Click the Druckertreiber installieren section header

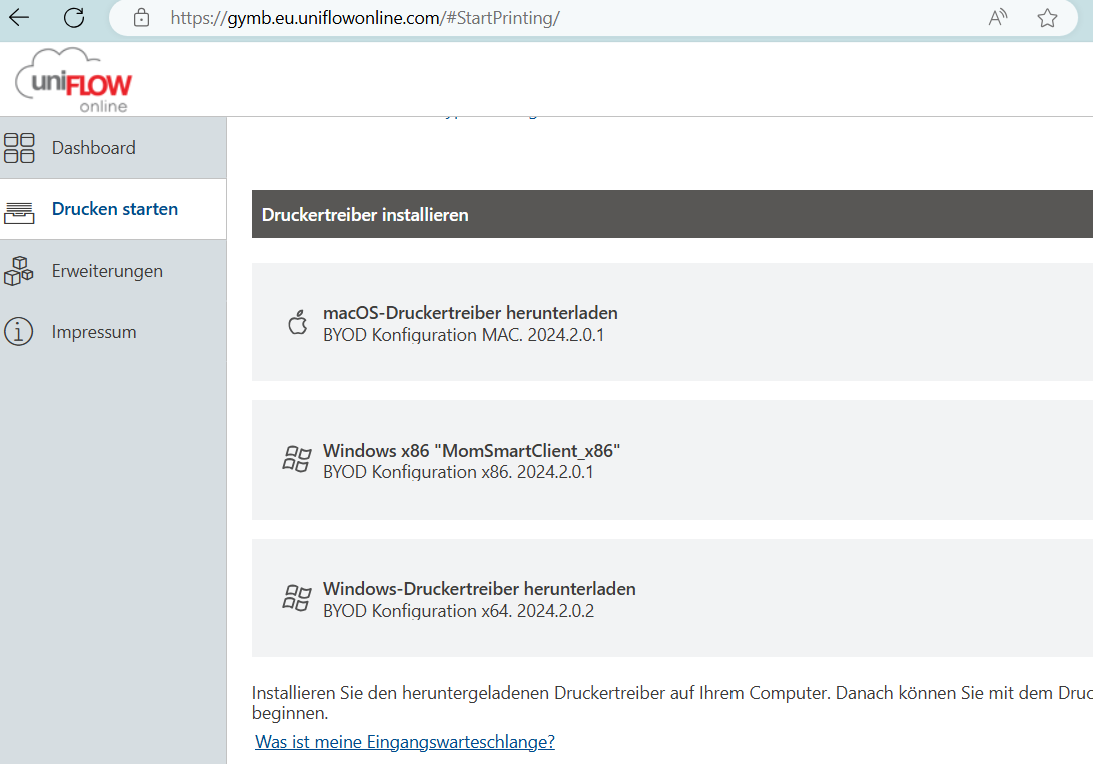point(365,215)
